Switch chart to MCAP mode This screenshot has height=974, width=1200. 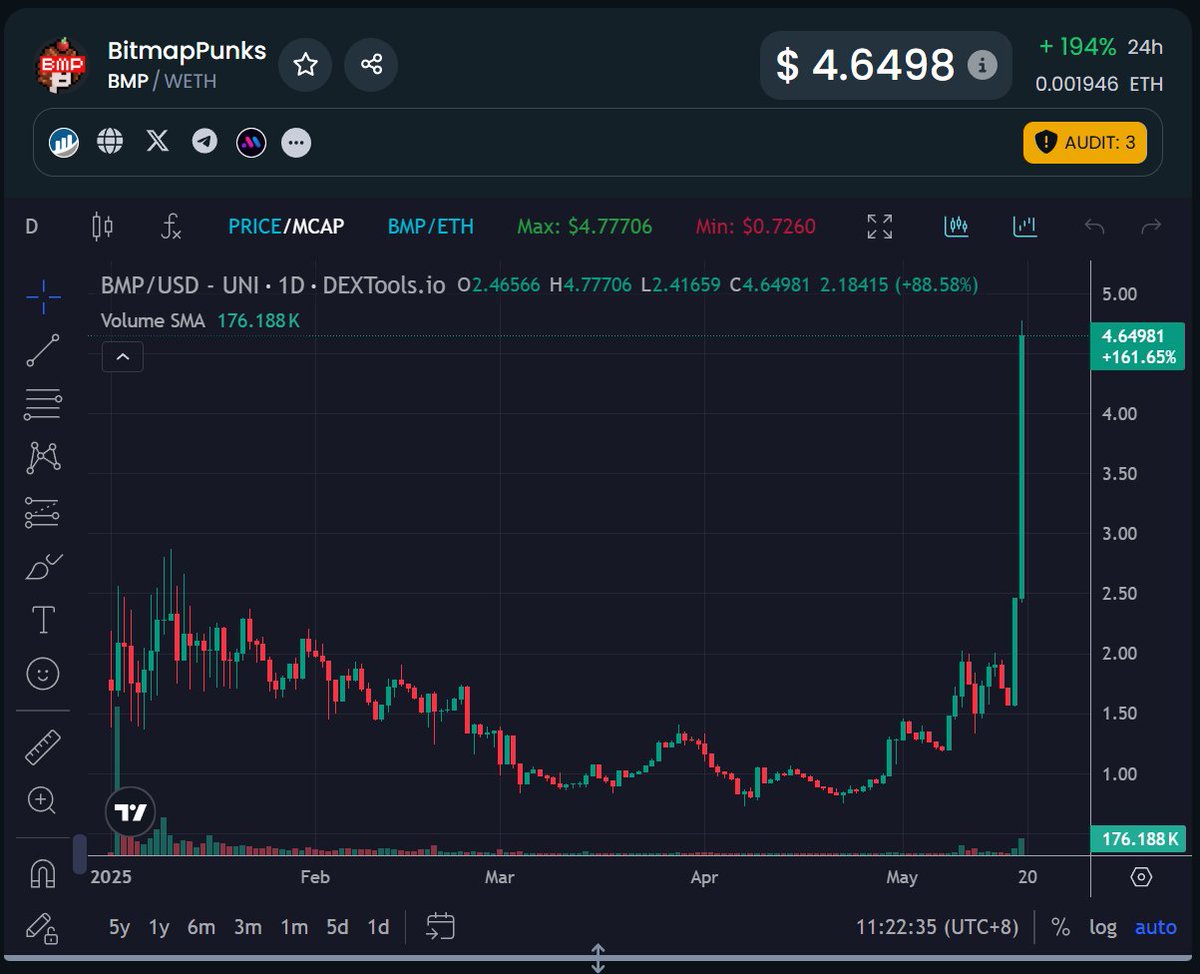318,227
